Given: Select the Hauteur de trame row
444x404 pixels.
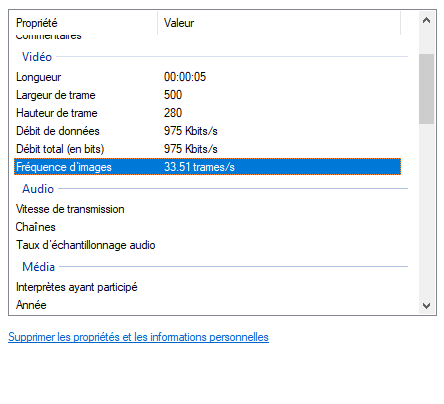Looking at the screenshot, I should 207,113.
